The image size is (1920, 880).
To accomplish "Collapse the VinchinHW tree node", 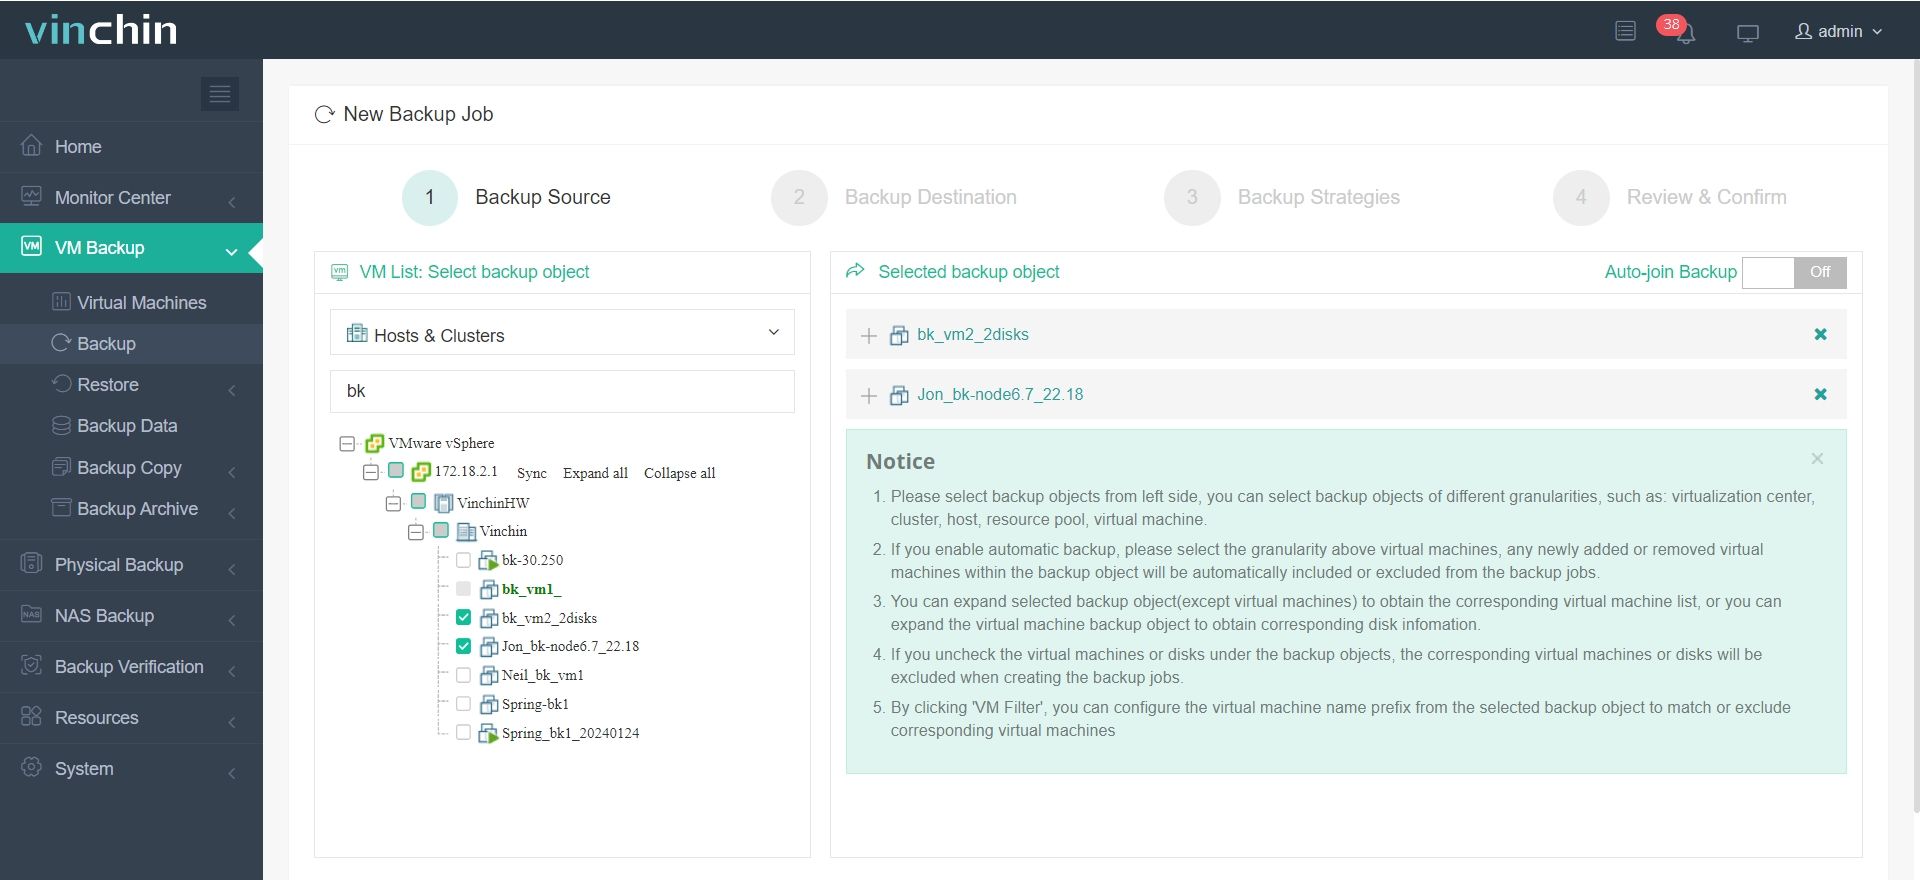I will (x=394, y=503).
